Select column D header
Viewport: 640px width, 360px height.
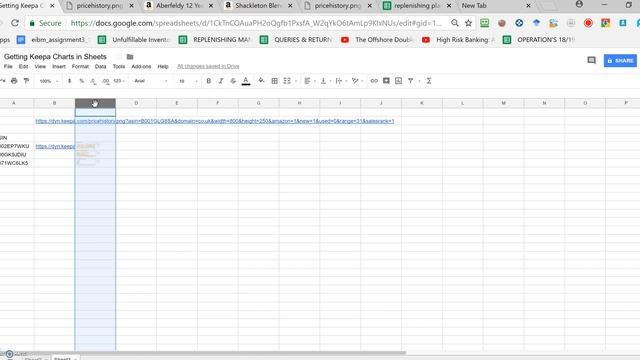(136, 103)
